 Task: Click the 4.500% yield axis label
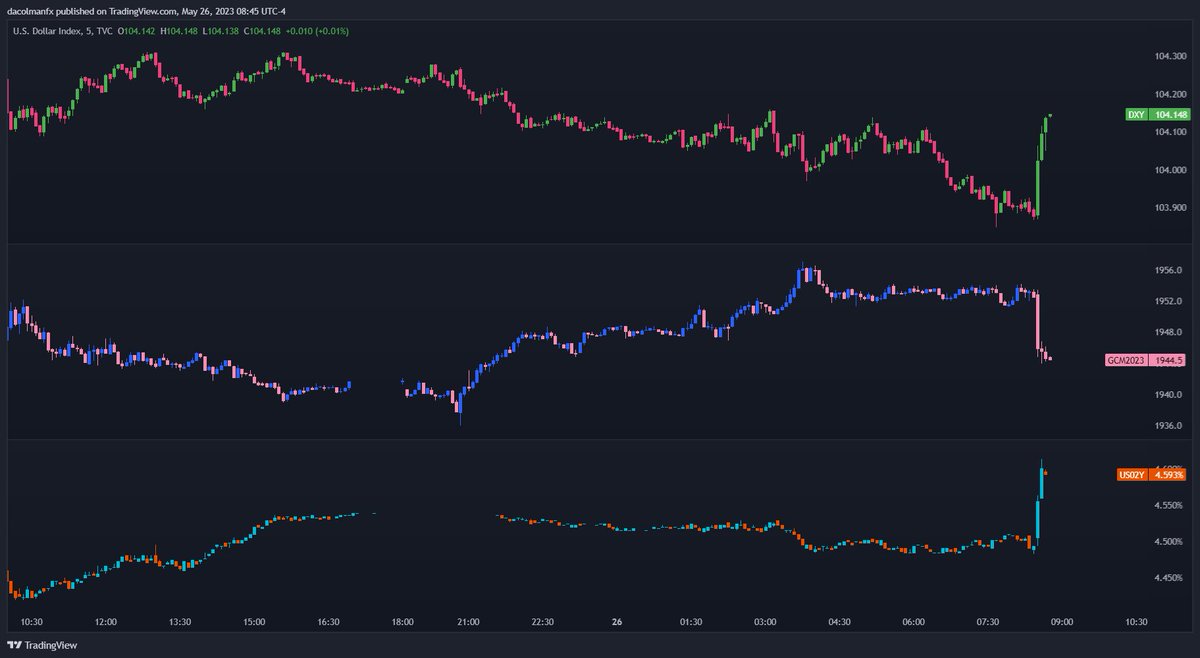tap(1170, 542)
